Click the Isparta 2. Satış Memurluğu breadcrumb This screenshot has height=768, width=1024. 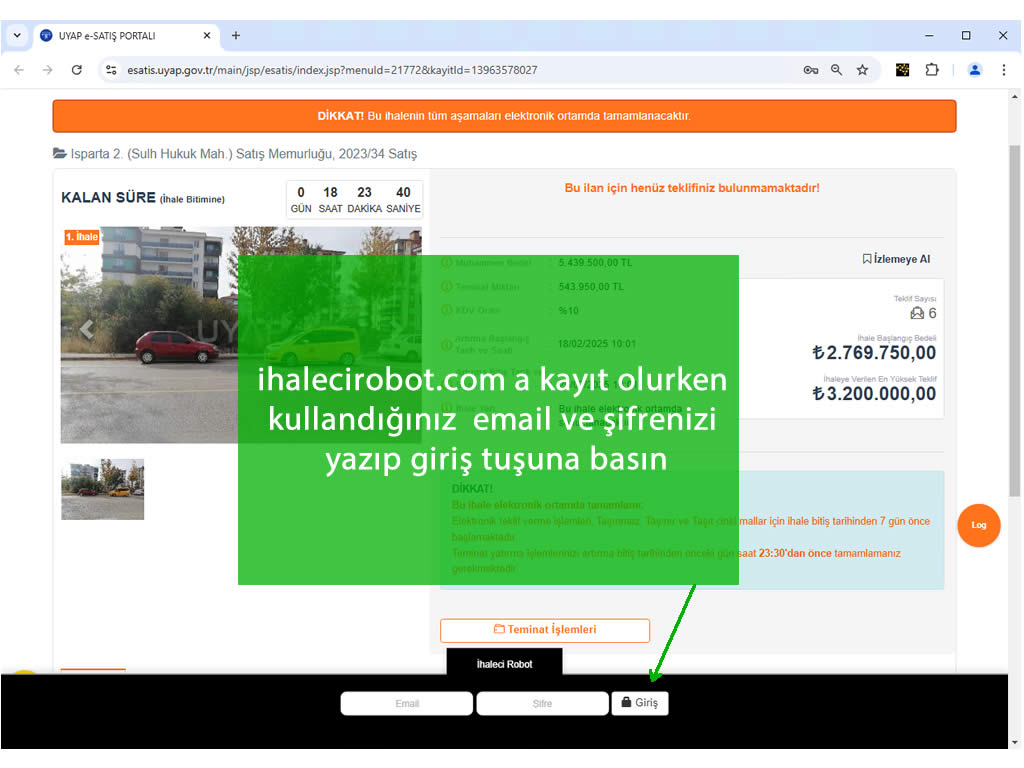pos(244,154)
